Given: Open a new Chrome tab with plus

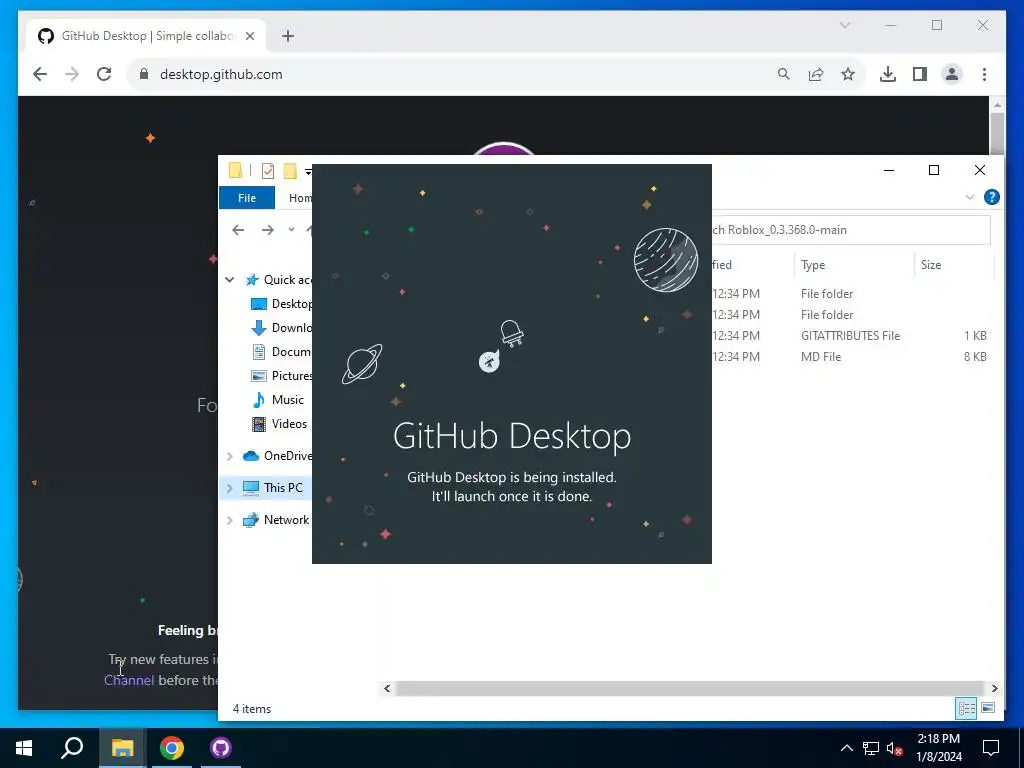Looking at the screenshot, I should coord(288,36).
